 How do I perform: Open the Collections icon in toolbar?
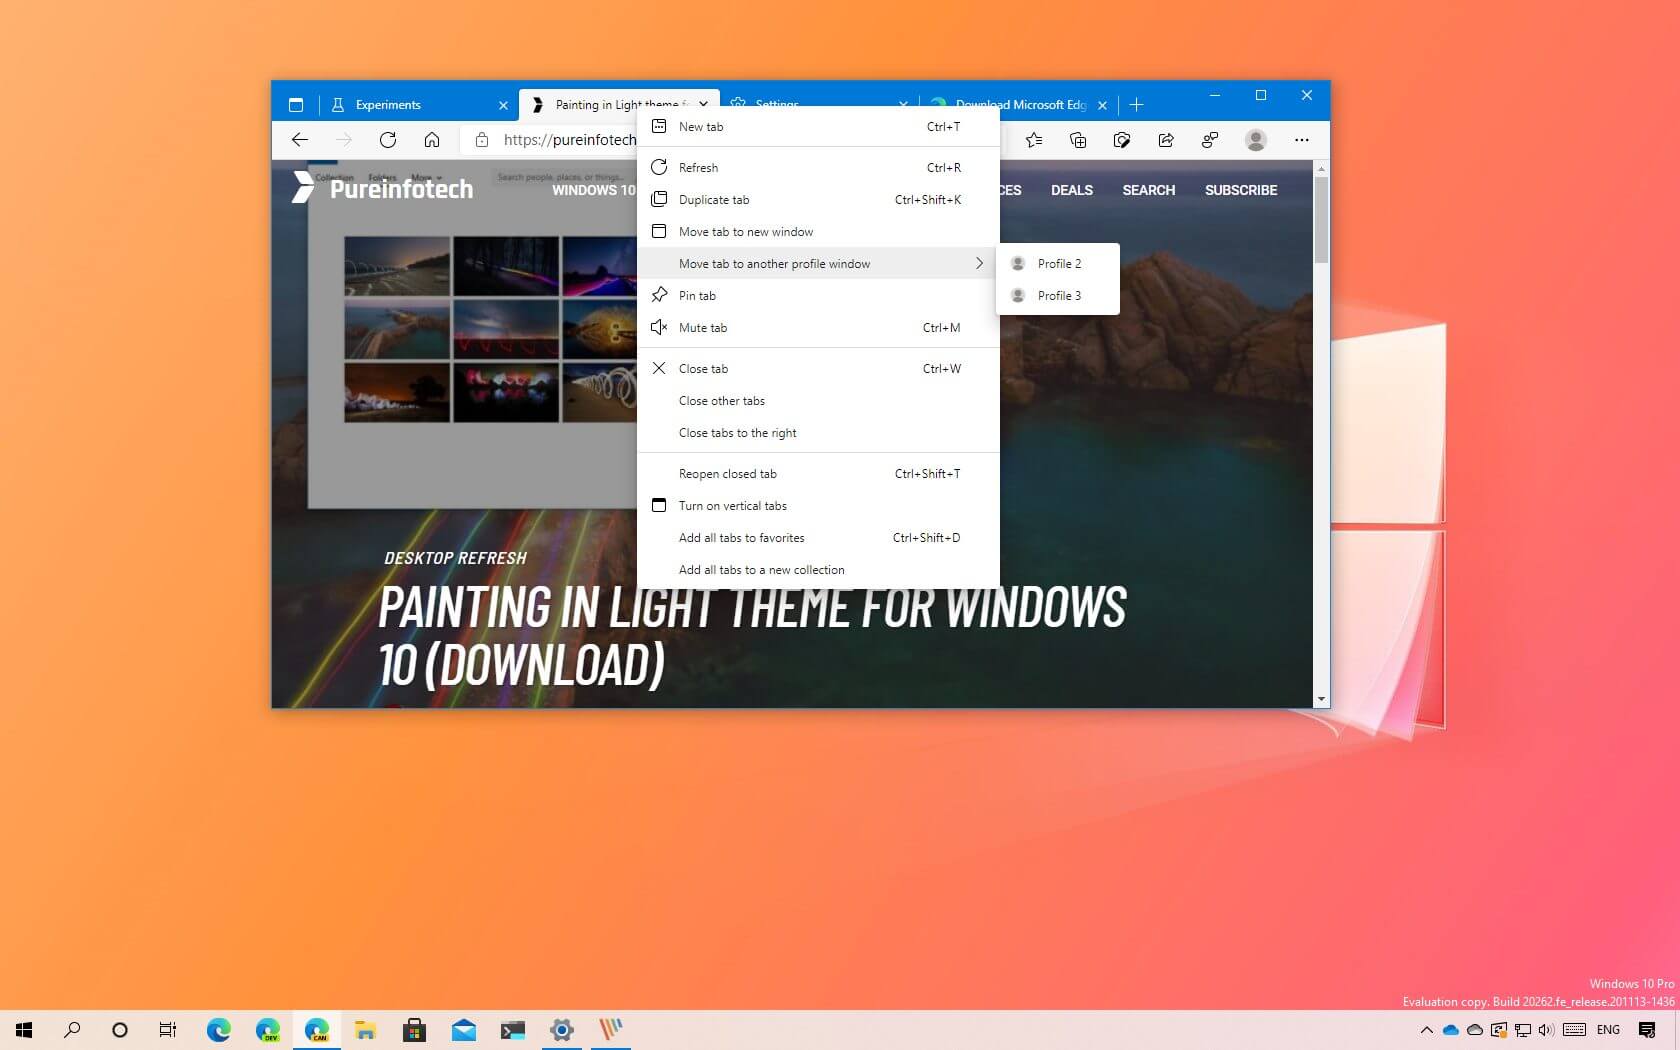(1078, 140)
